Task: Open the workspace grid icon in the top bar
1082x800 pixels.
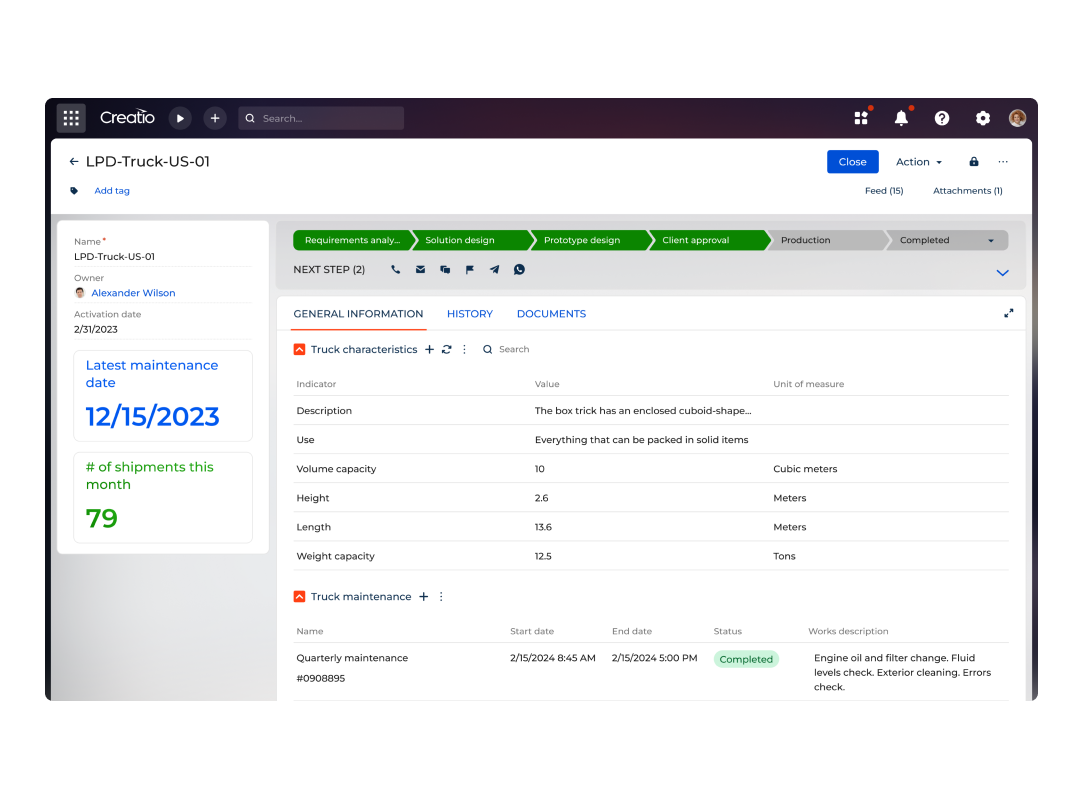Action: (x=861, y=117)
